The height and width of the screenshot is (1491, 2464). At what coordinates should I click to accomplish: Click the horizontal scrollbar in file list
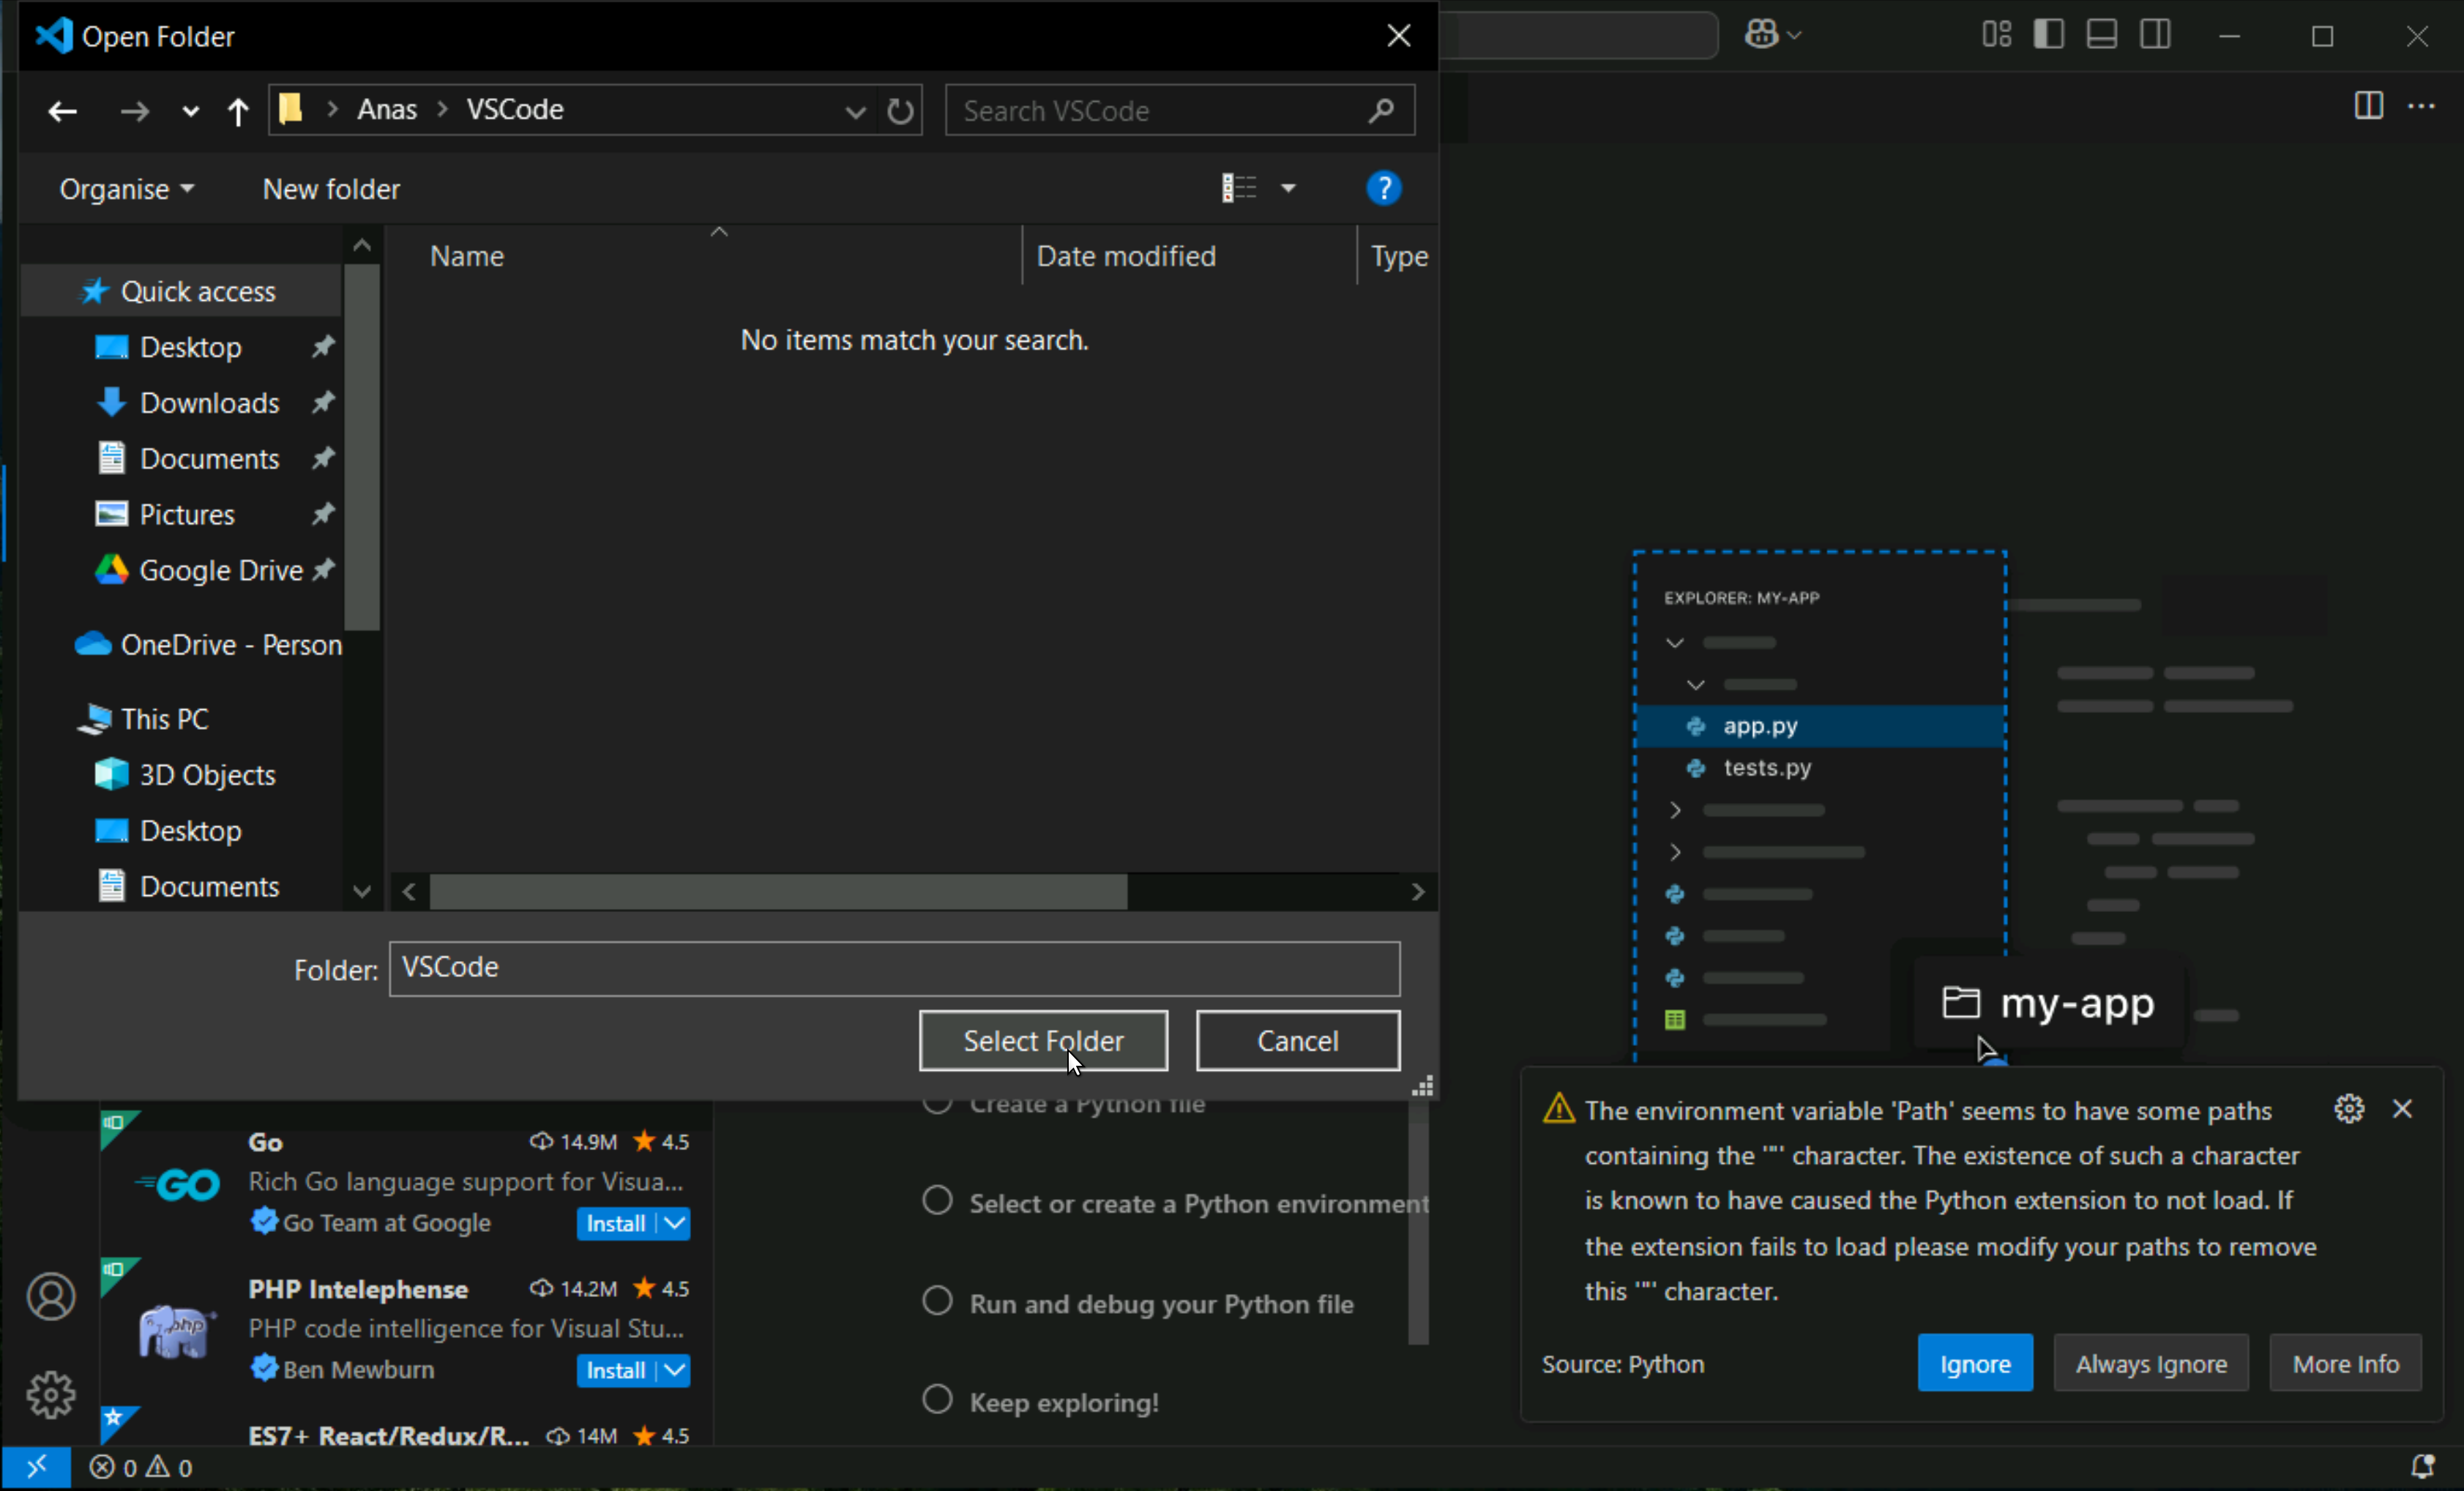point(778,892)
